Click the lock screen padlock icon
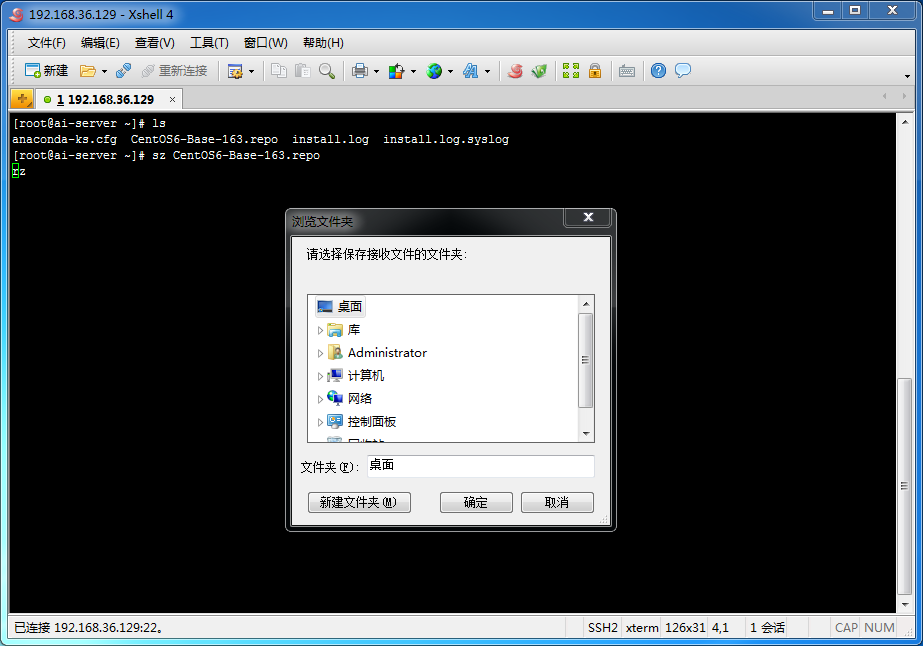This screenshot has height=646, width=923. coord(595,71)
